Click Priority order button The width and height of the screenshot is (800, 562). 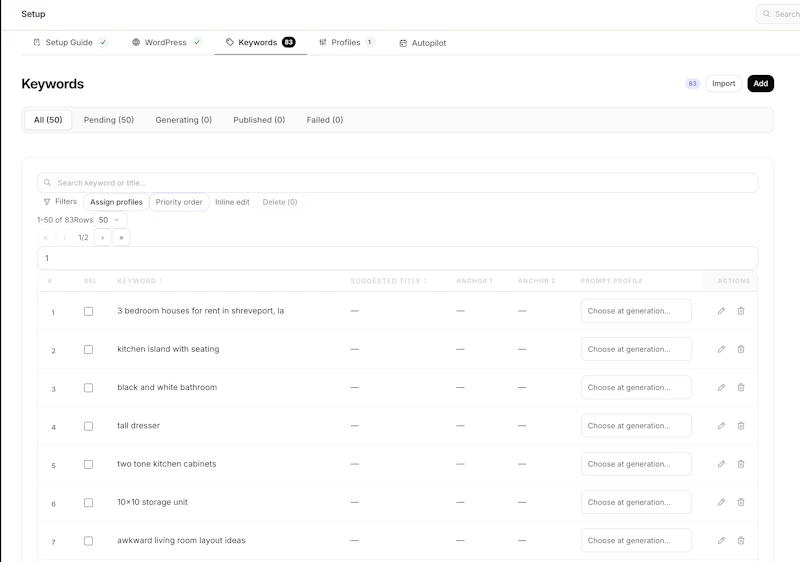point(179,202)
